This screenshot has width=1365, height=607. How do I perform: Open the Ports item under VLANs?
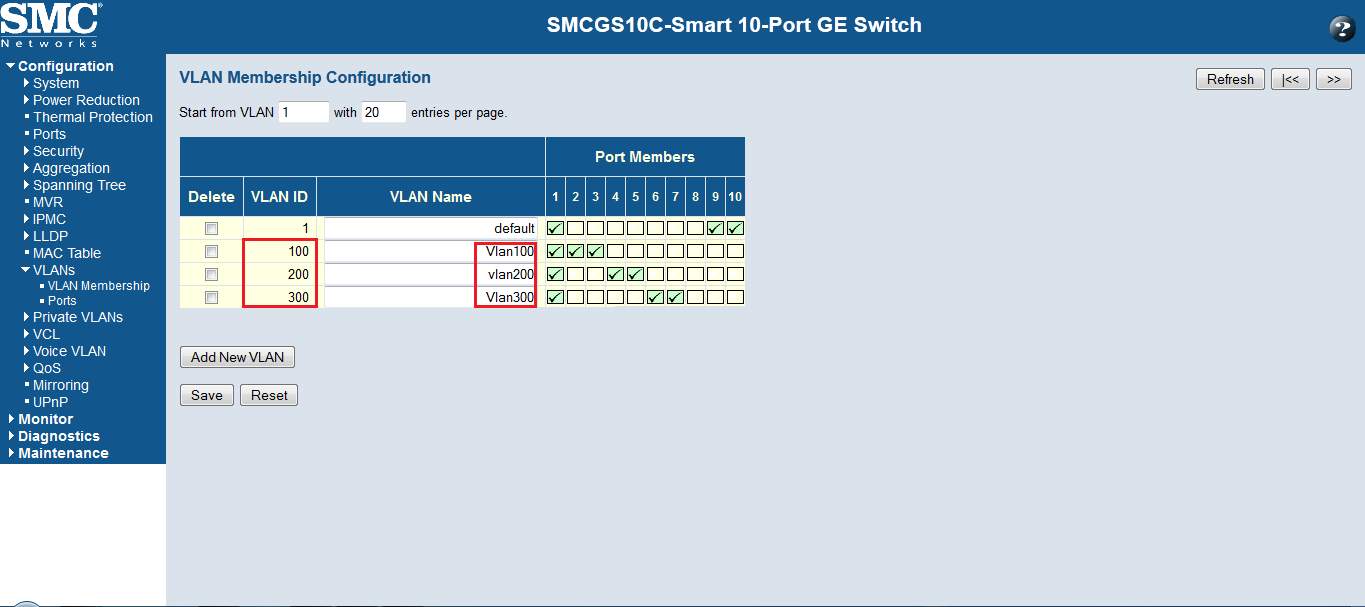coord(62,301)
